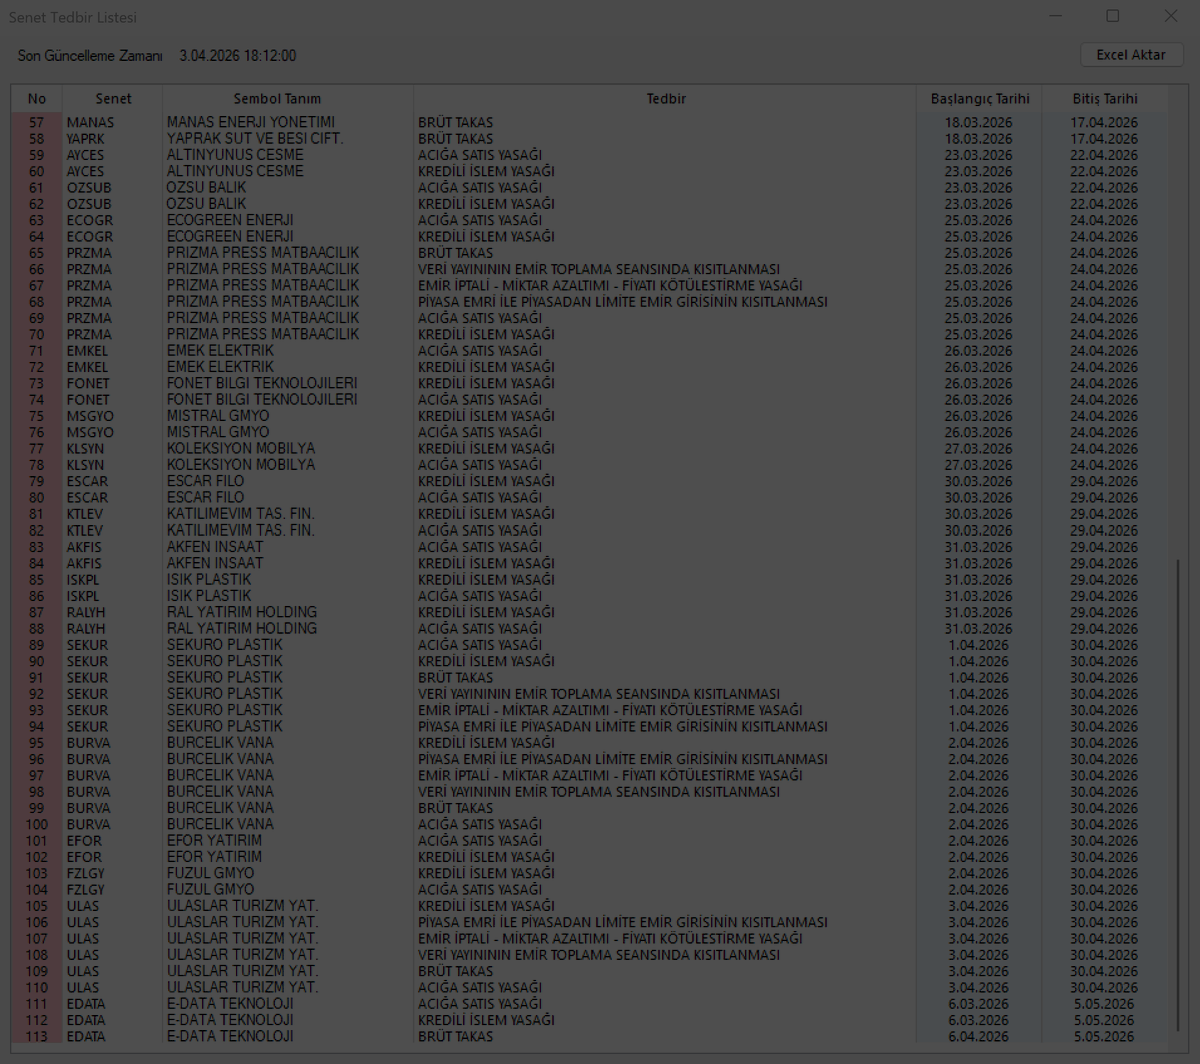The height and width of the screenshot is (1064, 1200).
Task: Select MANAS cell in row 57
Action: (x=91, y=122)
